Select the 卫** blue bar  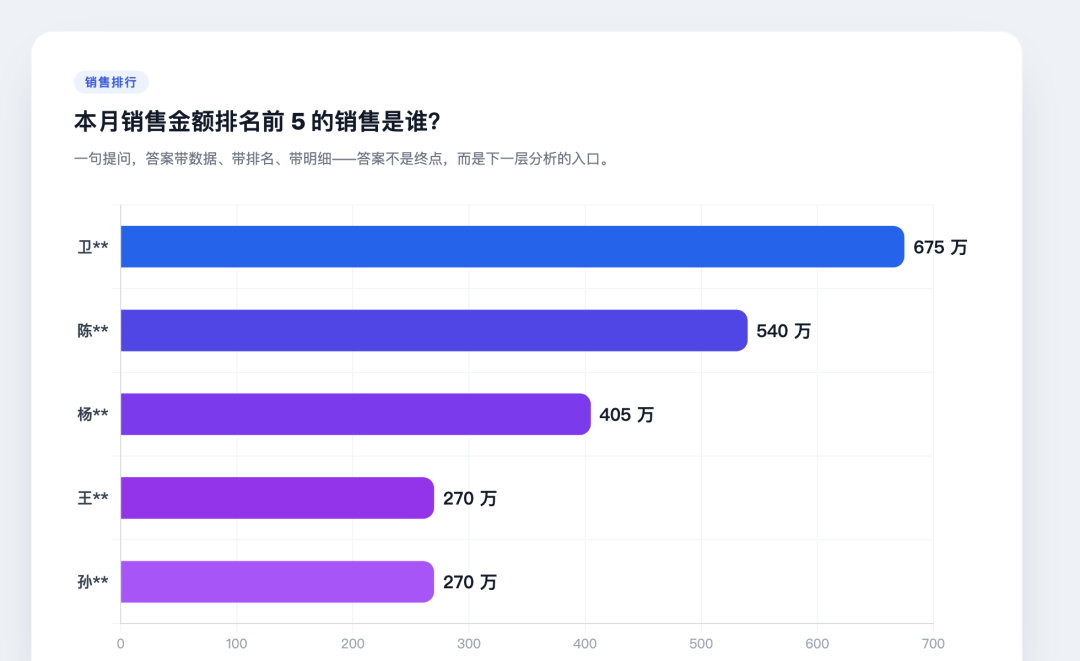512,246
